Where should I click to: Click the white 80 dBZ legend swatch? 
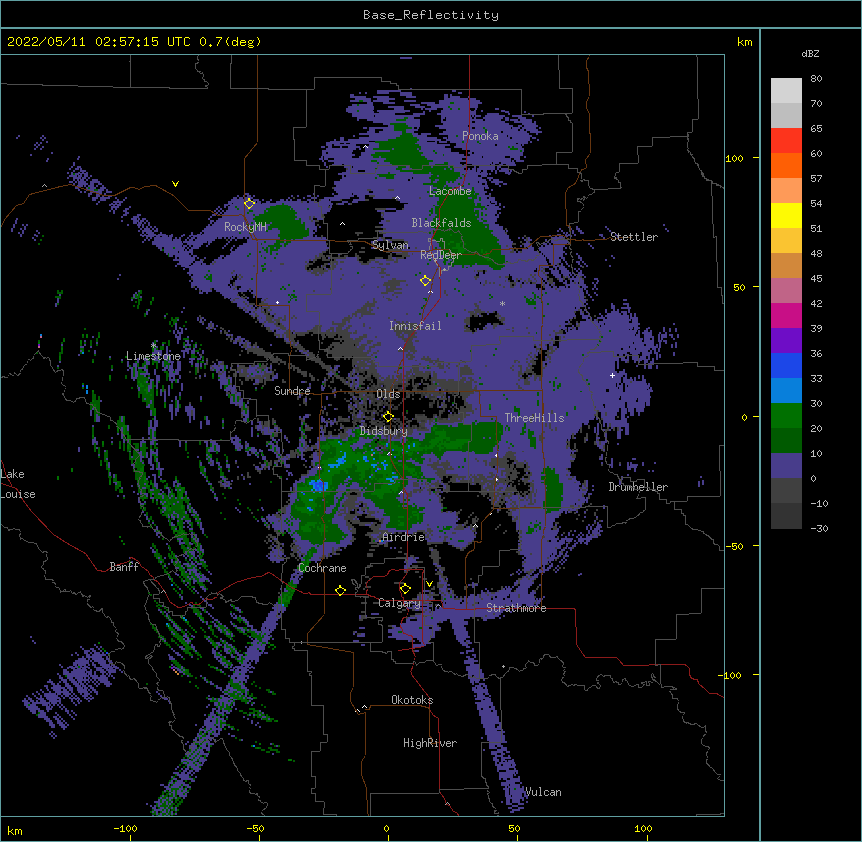[786, 91]
